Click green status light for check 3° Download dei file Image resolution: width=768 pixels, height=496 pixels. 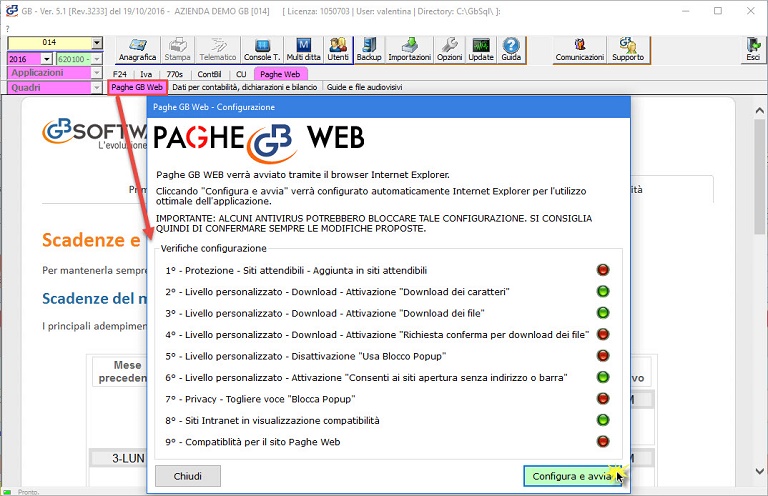(x=603, y=313)
